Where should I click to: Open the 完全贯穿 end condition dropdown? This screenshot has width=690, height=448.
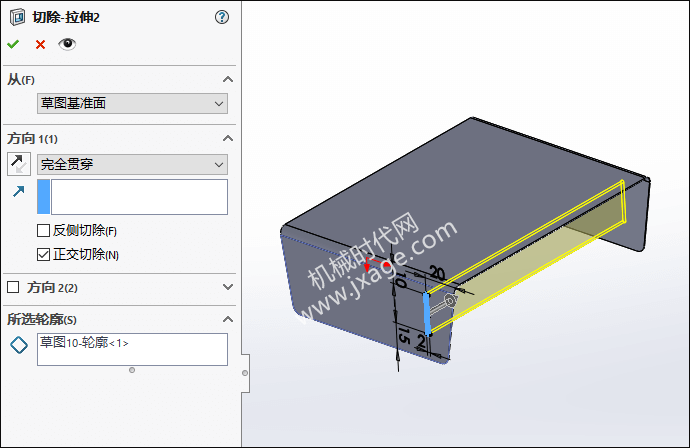click(132, 165)
